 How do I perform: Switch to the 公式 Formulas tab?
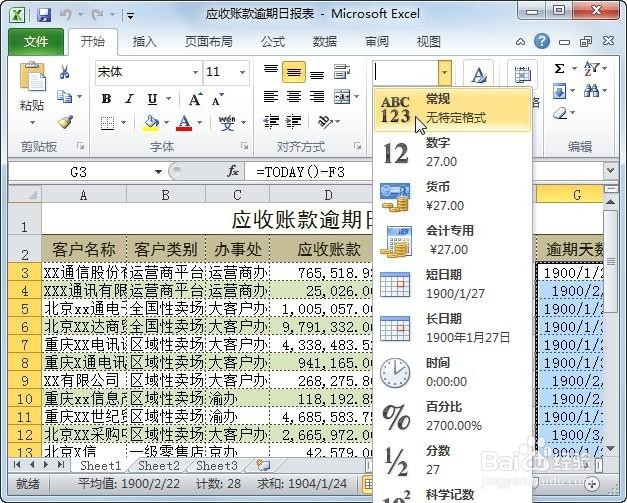point(273,42)
